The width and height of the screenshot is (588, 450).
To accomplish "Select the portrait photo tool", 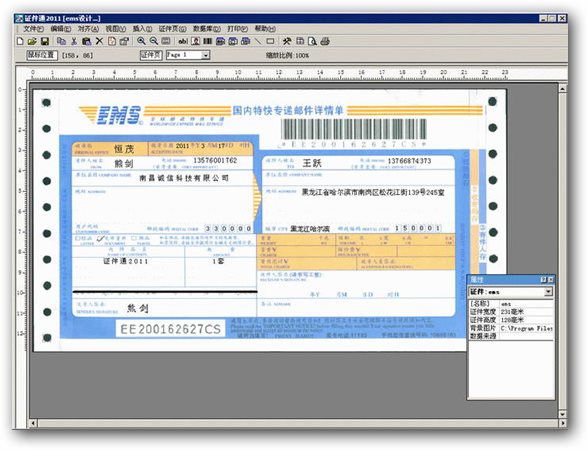I will [195, 41].
